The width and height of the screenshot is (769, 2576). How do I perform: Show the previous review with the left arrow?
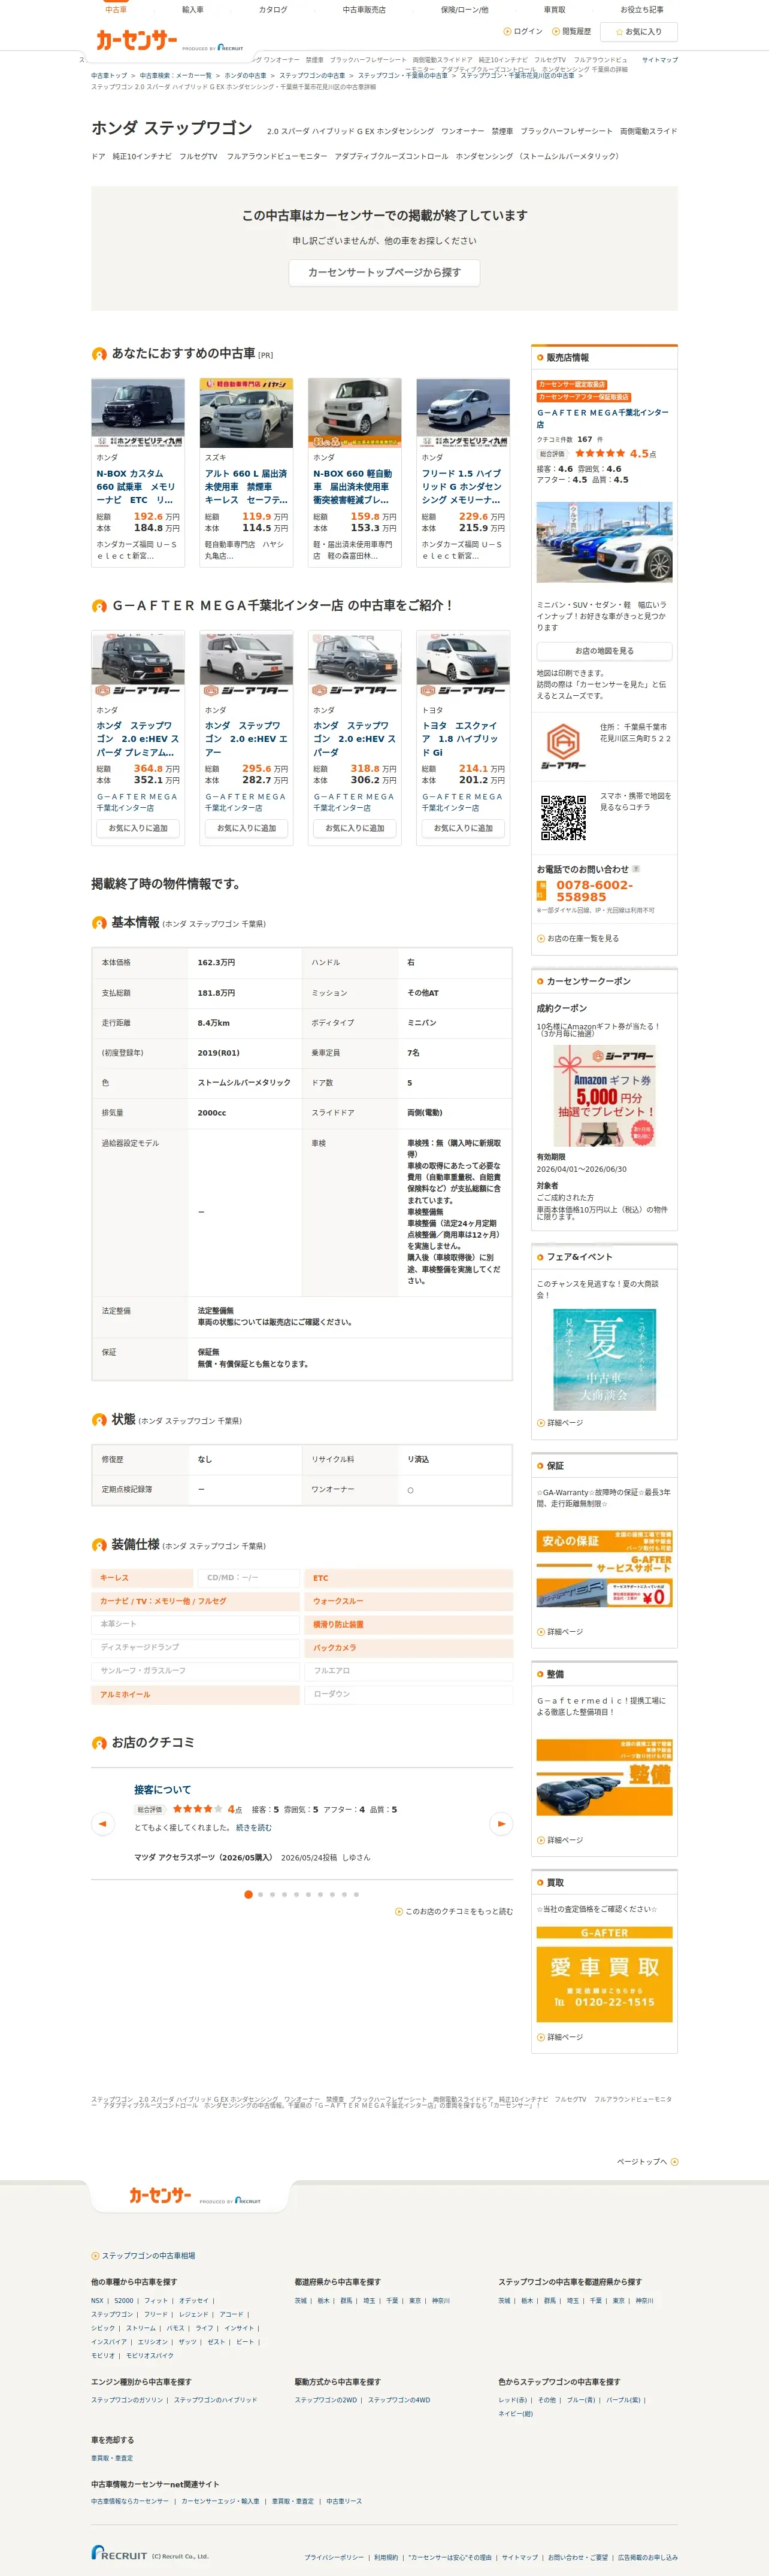(x=102, y=1823)
